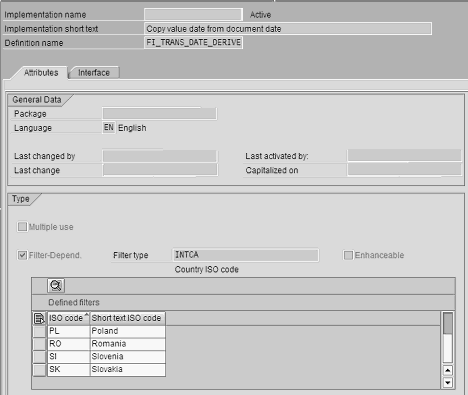Click the filter table scrollbar thumb
The height and width of the screenshot is (395, 468).
tap(448, 323)
